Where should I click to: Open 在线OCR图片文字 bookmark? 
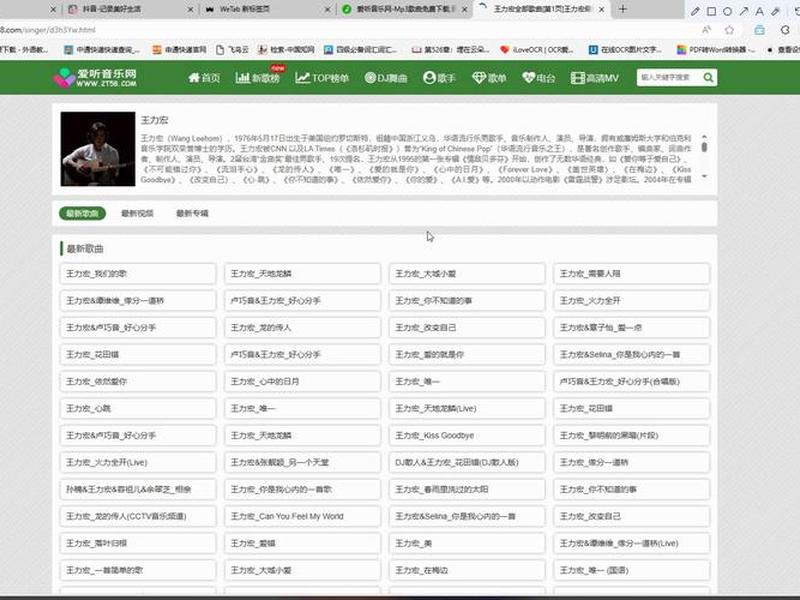[625, 49]
